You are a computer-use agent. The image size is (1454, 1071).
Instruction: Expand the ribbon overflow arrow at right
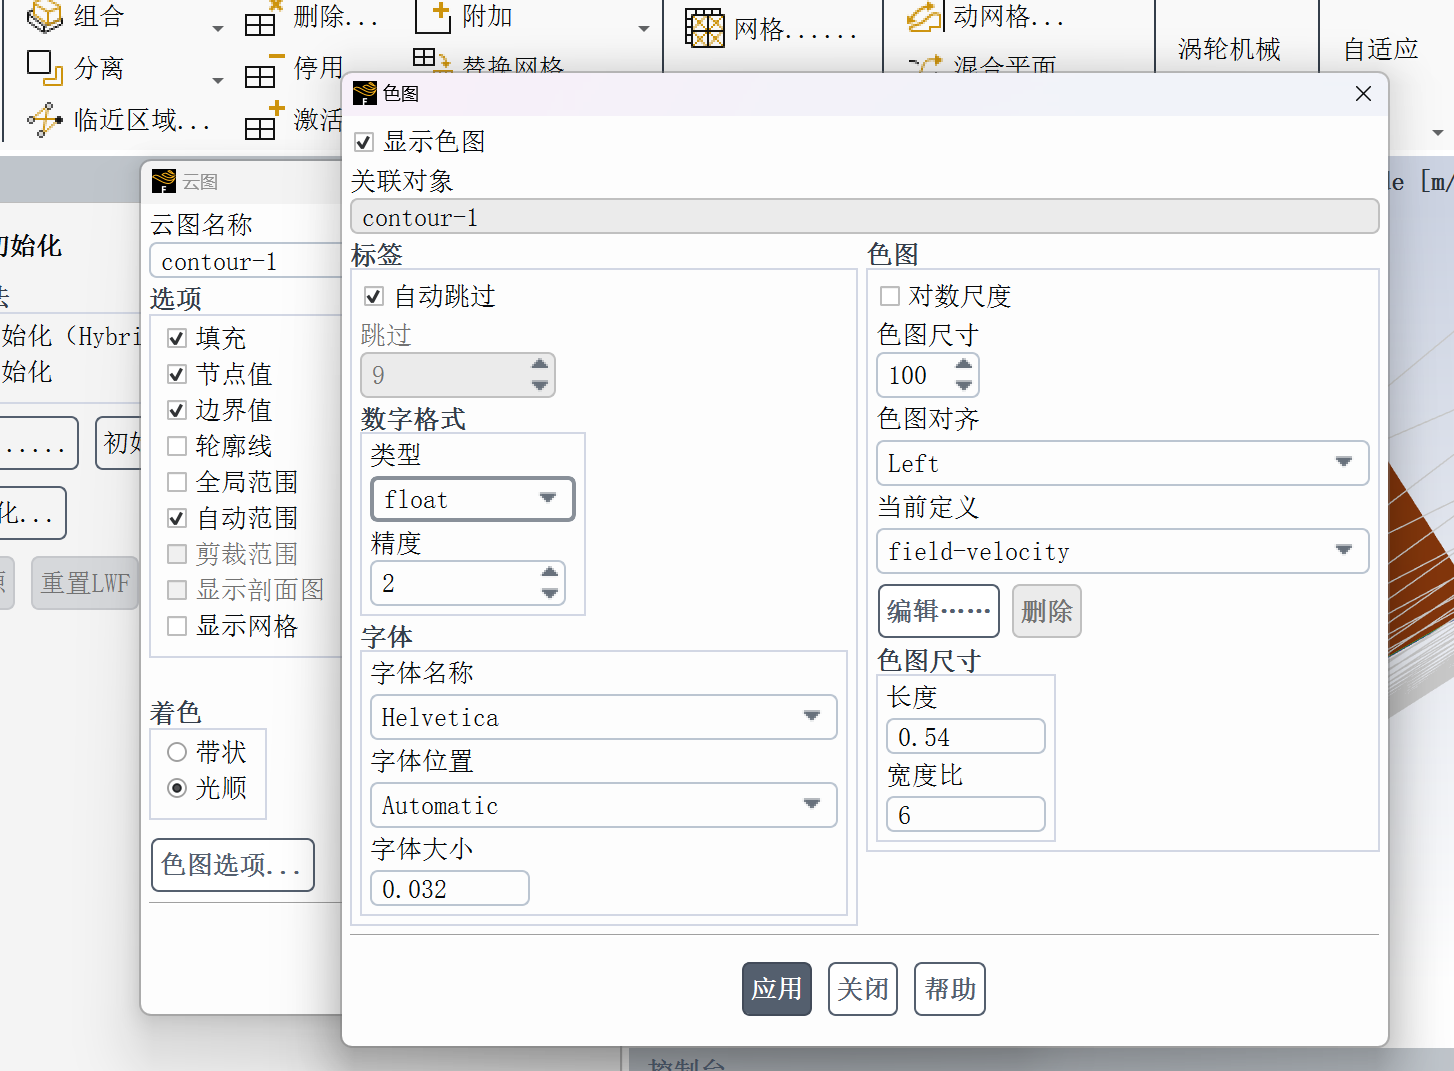1438,132
